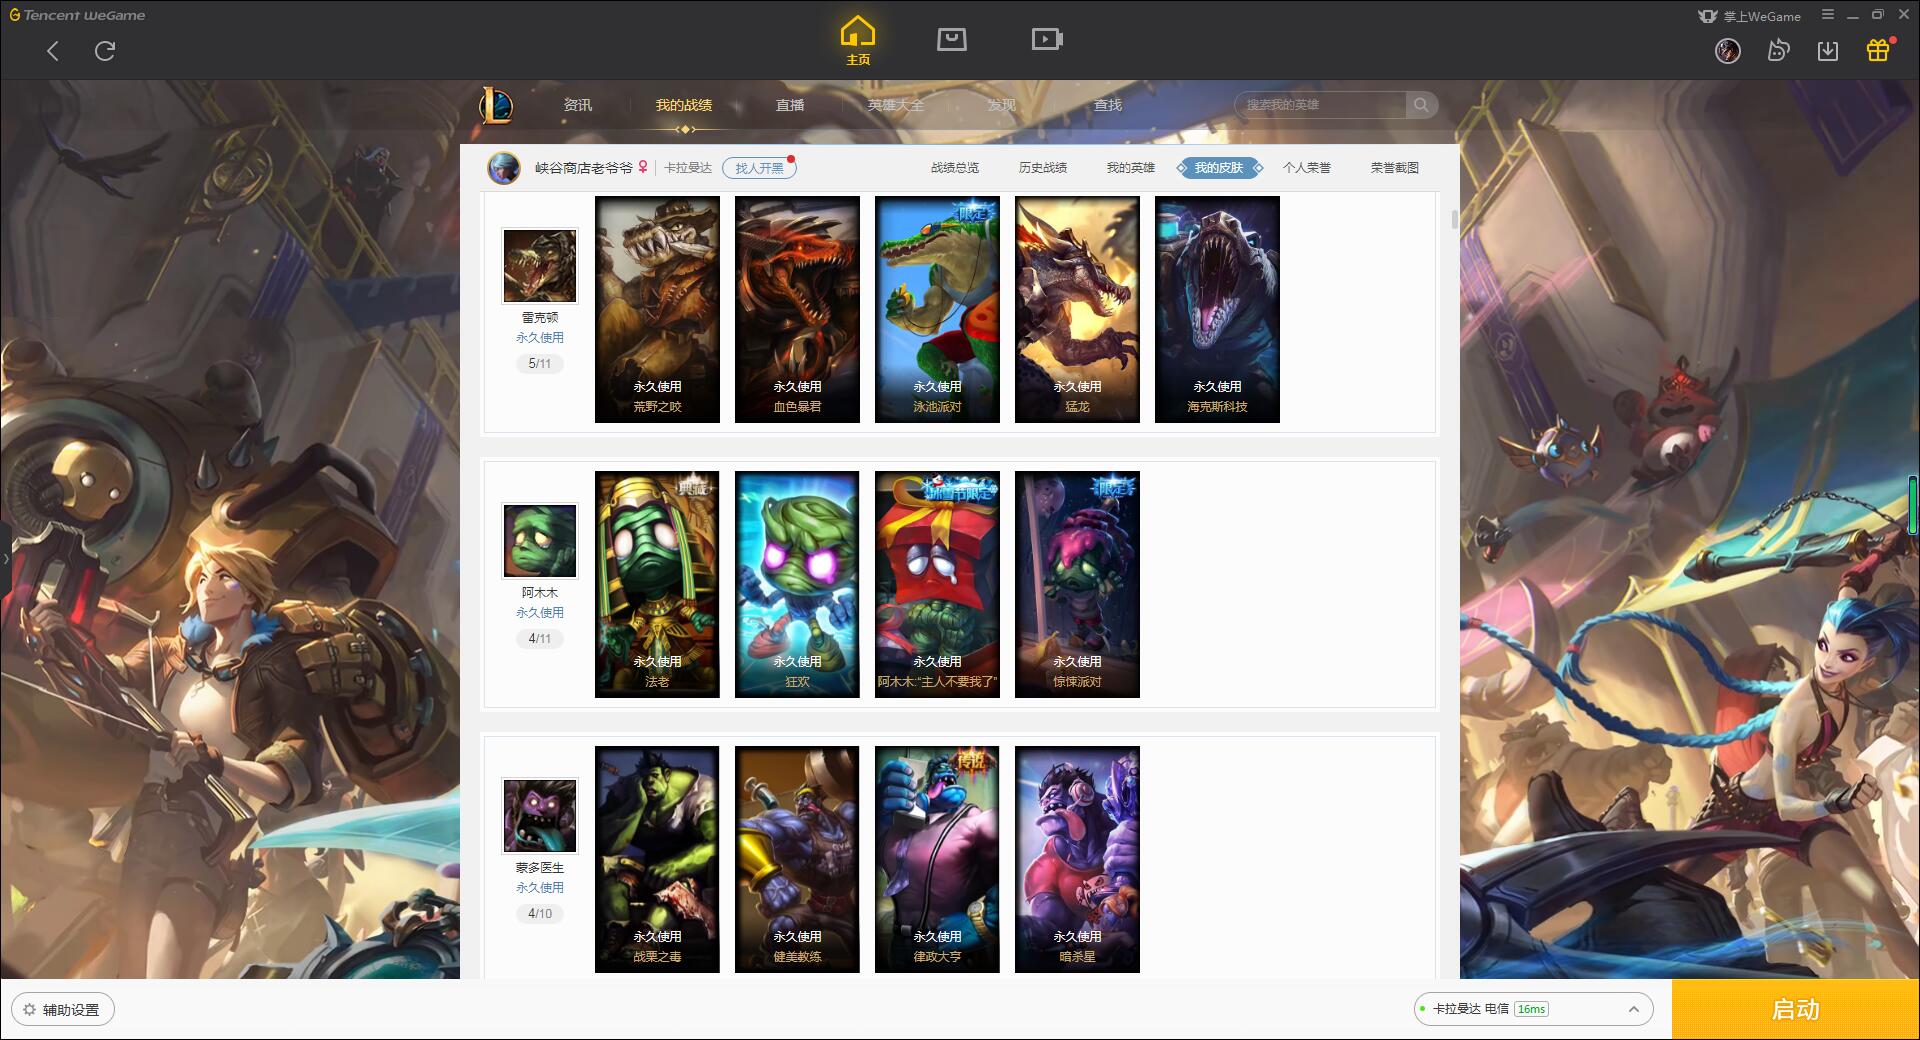Open the 泳池派对 skin card
Viewport: 1920px width, 1040px height.
tap(937, 309)
